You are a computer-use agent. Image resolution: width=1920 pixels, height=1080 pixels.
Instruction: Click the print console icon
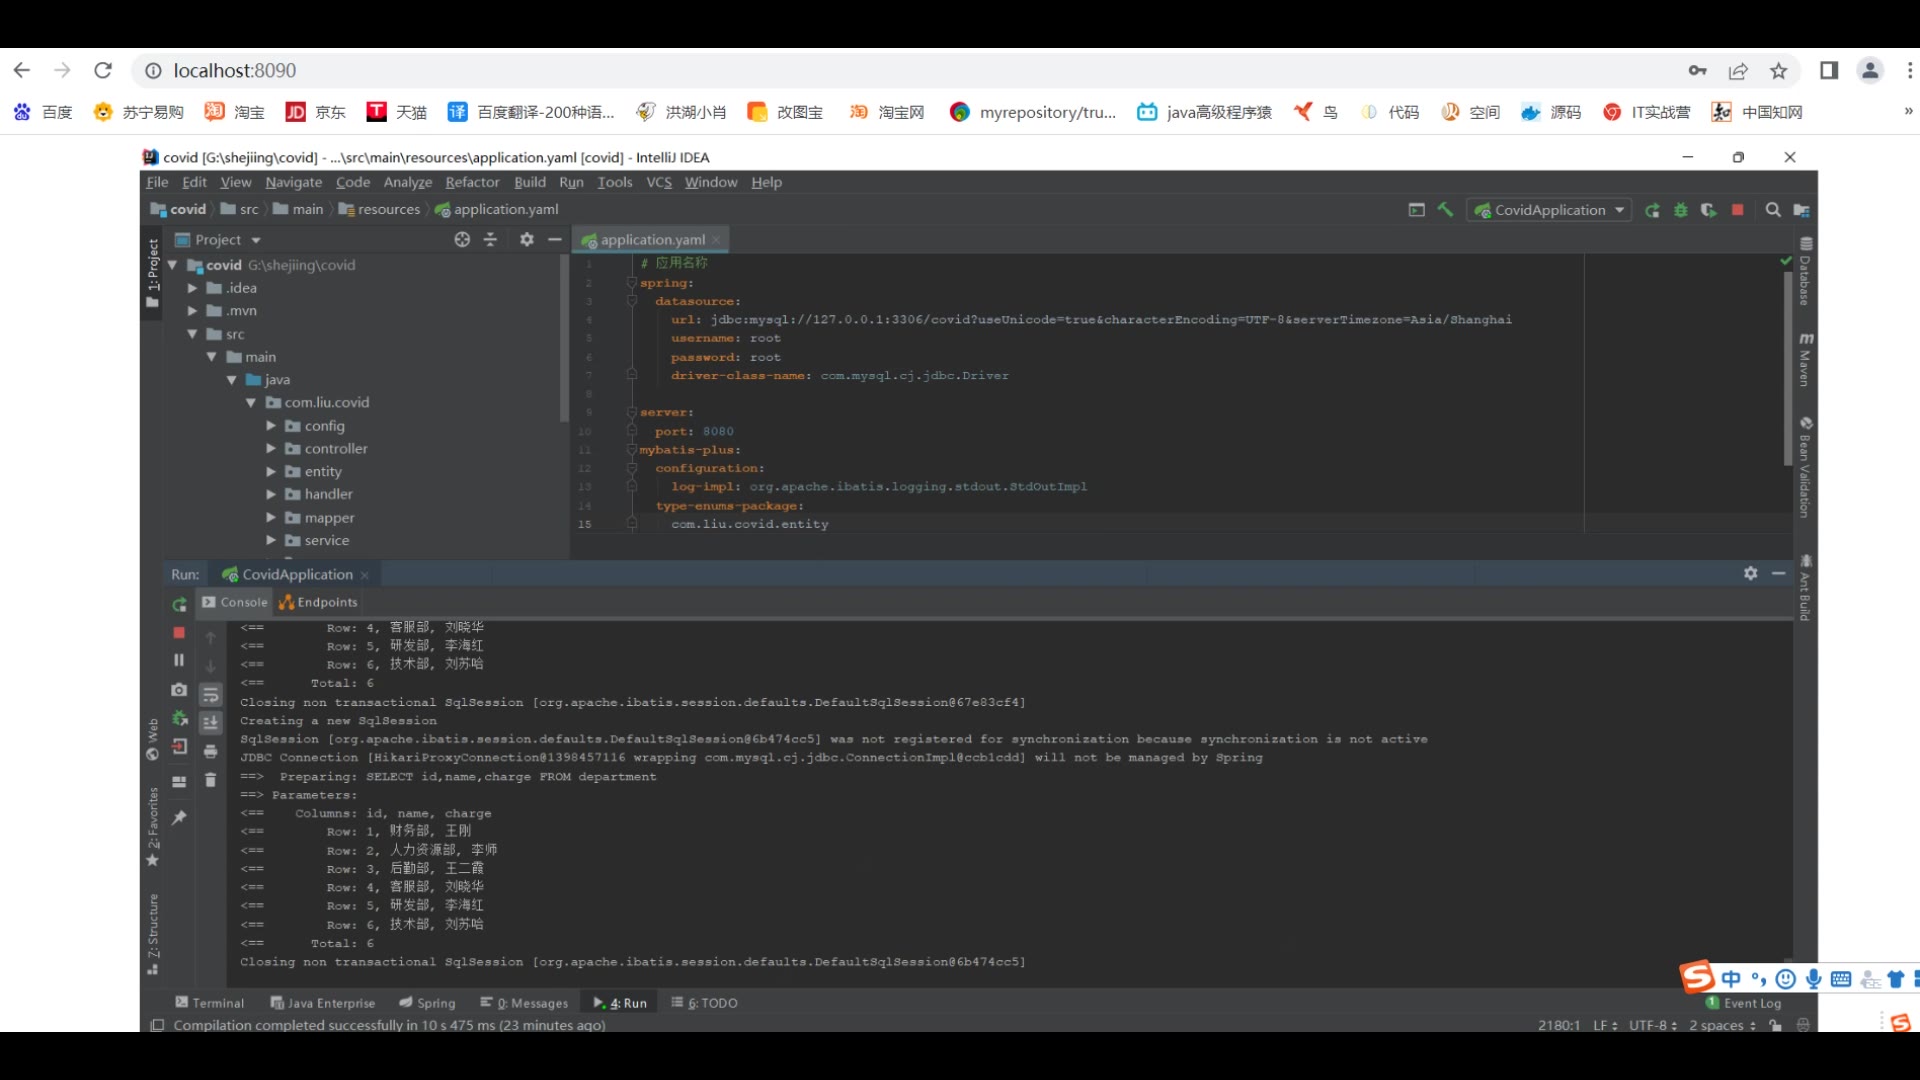click(x=210, y=751)
